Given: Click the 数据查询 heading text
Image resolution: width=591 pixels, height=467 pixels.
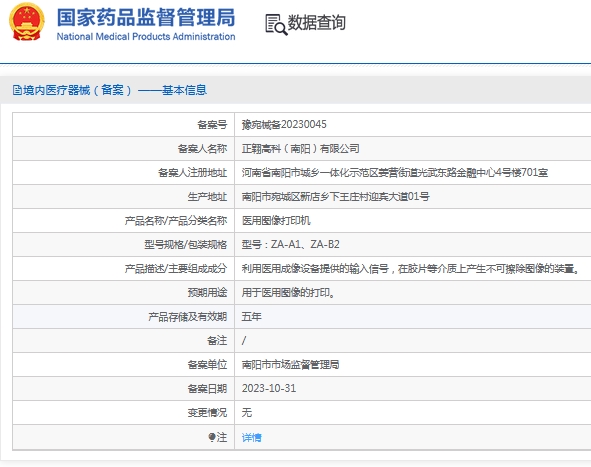Looking at the screenshot, I should [317, 23].
